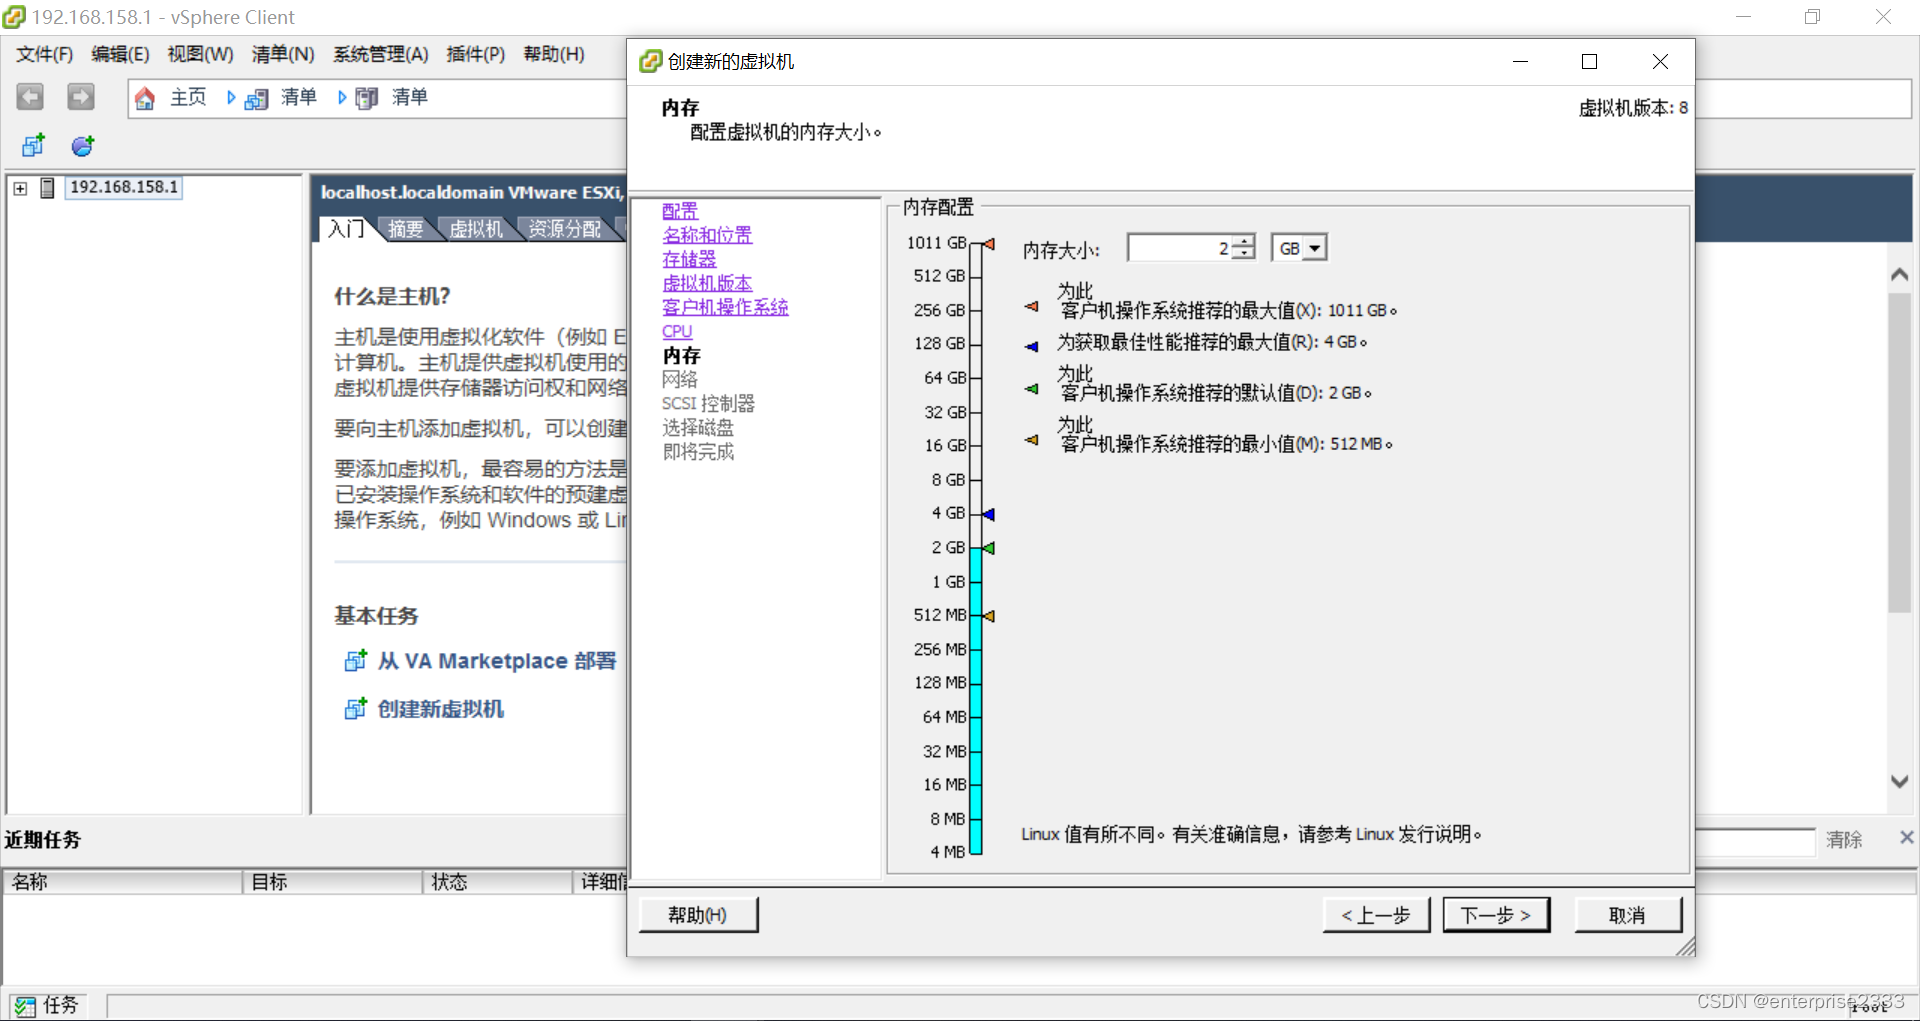Image resolution: width=1920 pixels, height=1021 pixels.
Task: Click the 下一步 > button
Action: 1496,915
